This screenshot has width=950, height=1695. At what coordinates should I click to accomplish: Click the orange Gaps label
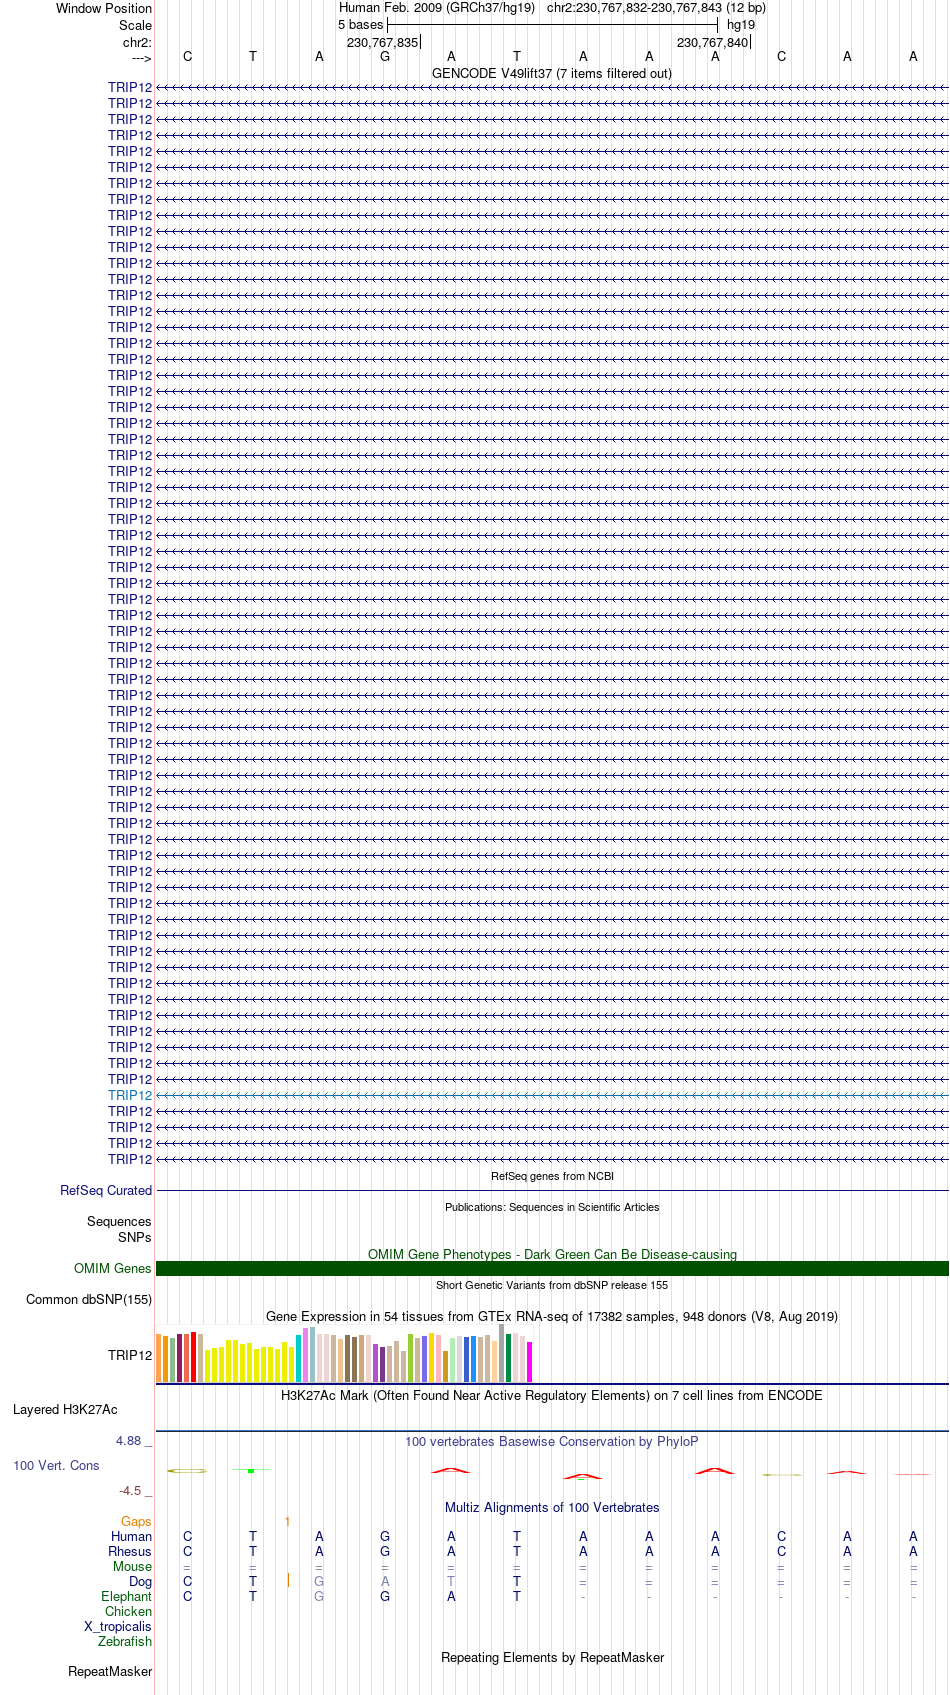[x=136, y=1521]
